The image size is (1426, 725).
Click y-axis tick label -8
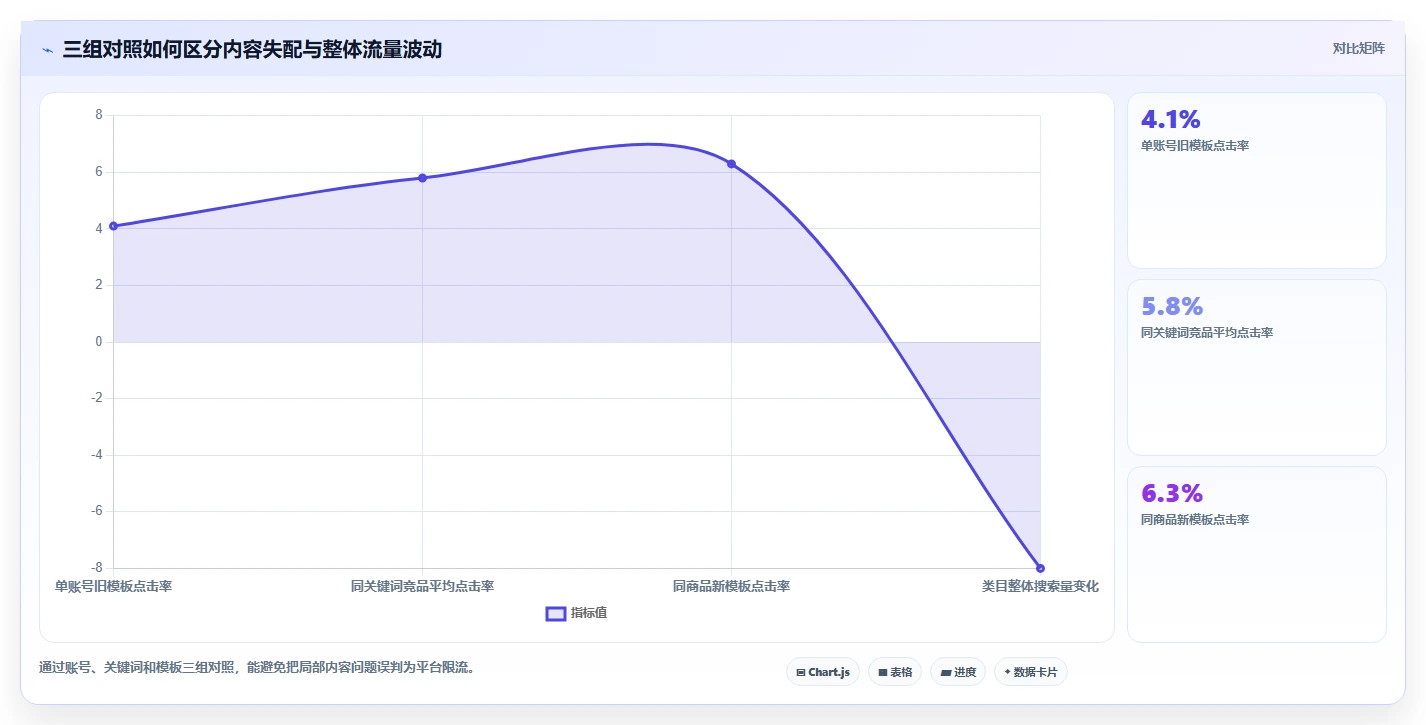coord(97,568)
